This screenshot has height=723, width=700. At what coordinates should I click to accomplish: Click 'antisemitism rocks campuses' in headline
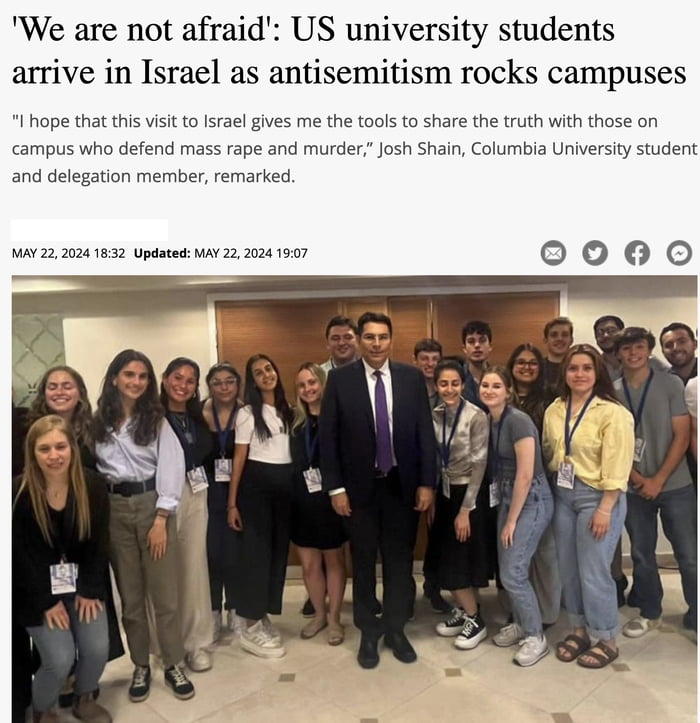tap(477, 73)
